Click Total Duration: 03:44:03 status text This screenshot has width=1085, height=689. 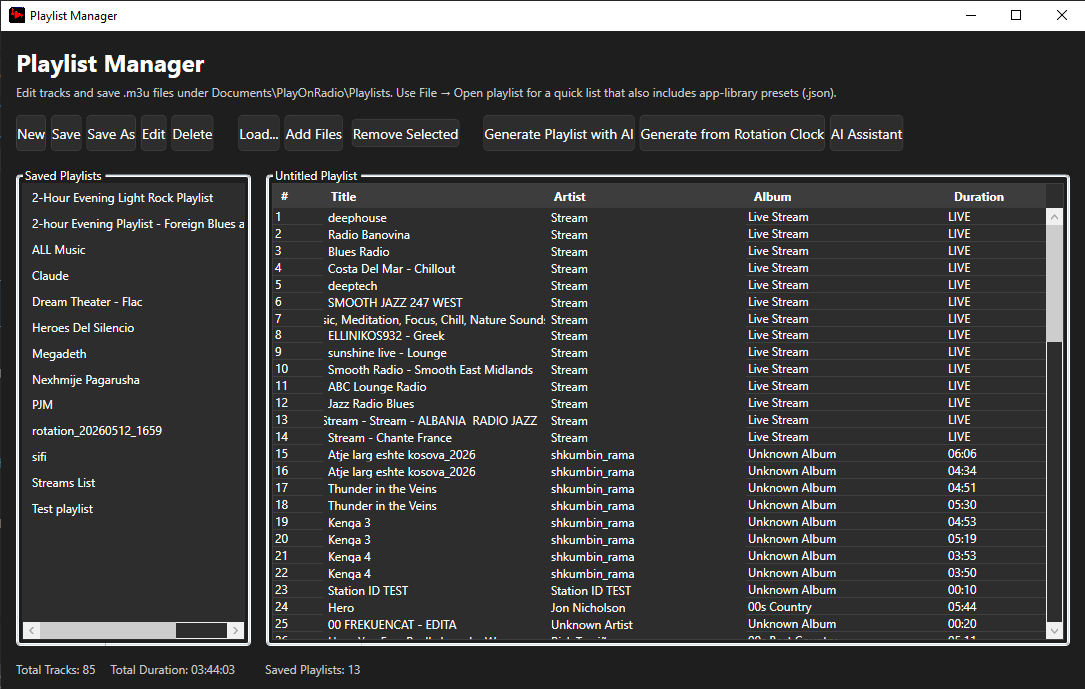[172, 670]
